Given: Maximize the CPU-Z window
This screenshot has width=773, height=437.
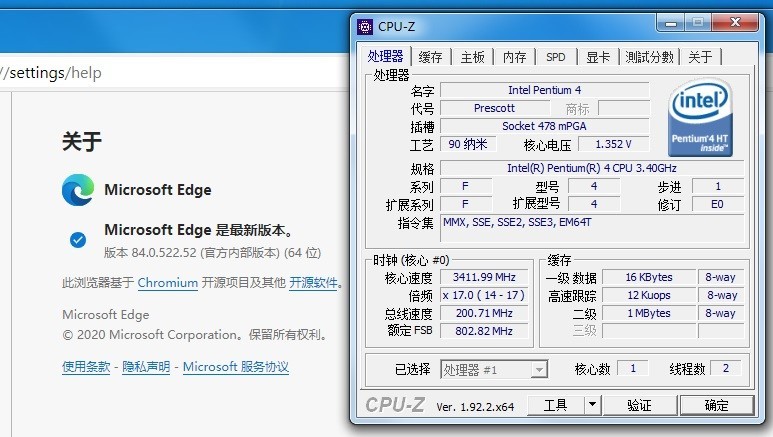Looking at the screenshot, I should pyautogui.click(x=698, y=23).
